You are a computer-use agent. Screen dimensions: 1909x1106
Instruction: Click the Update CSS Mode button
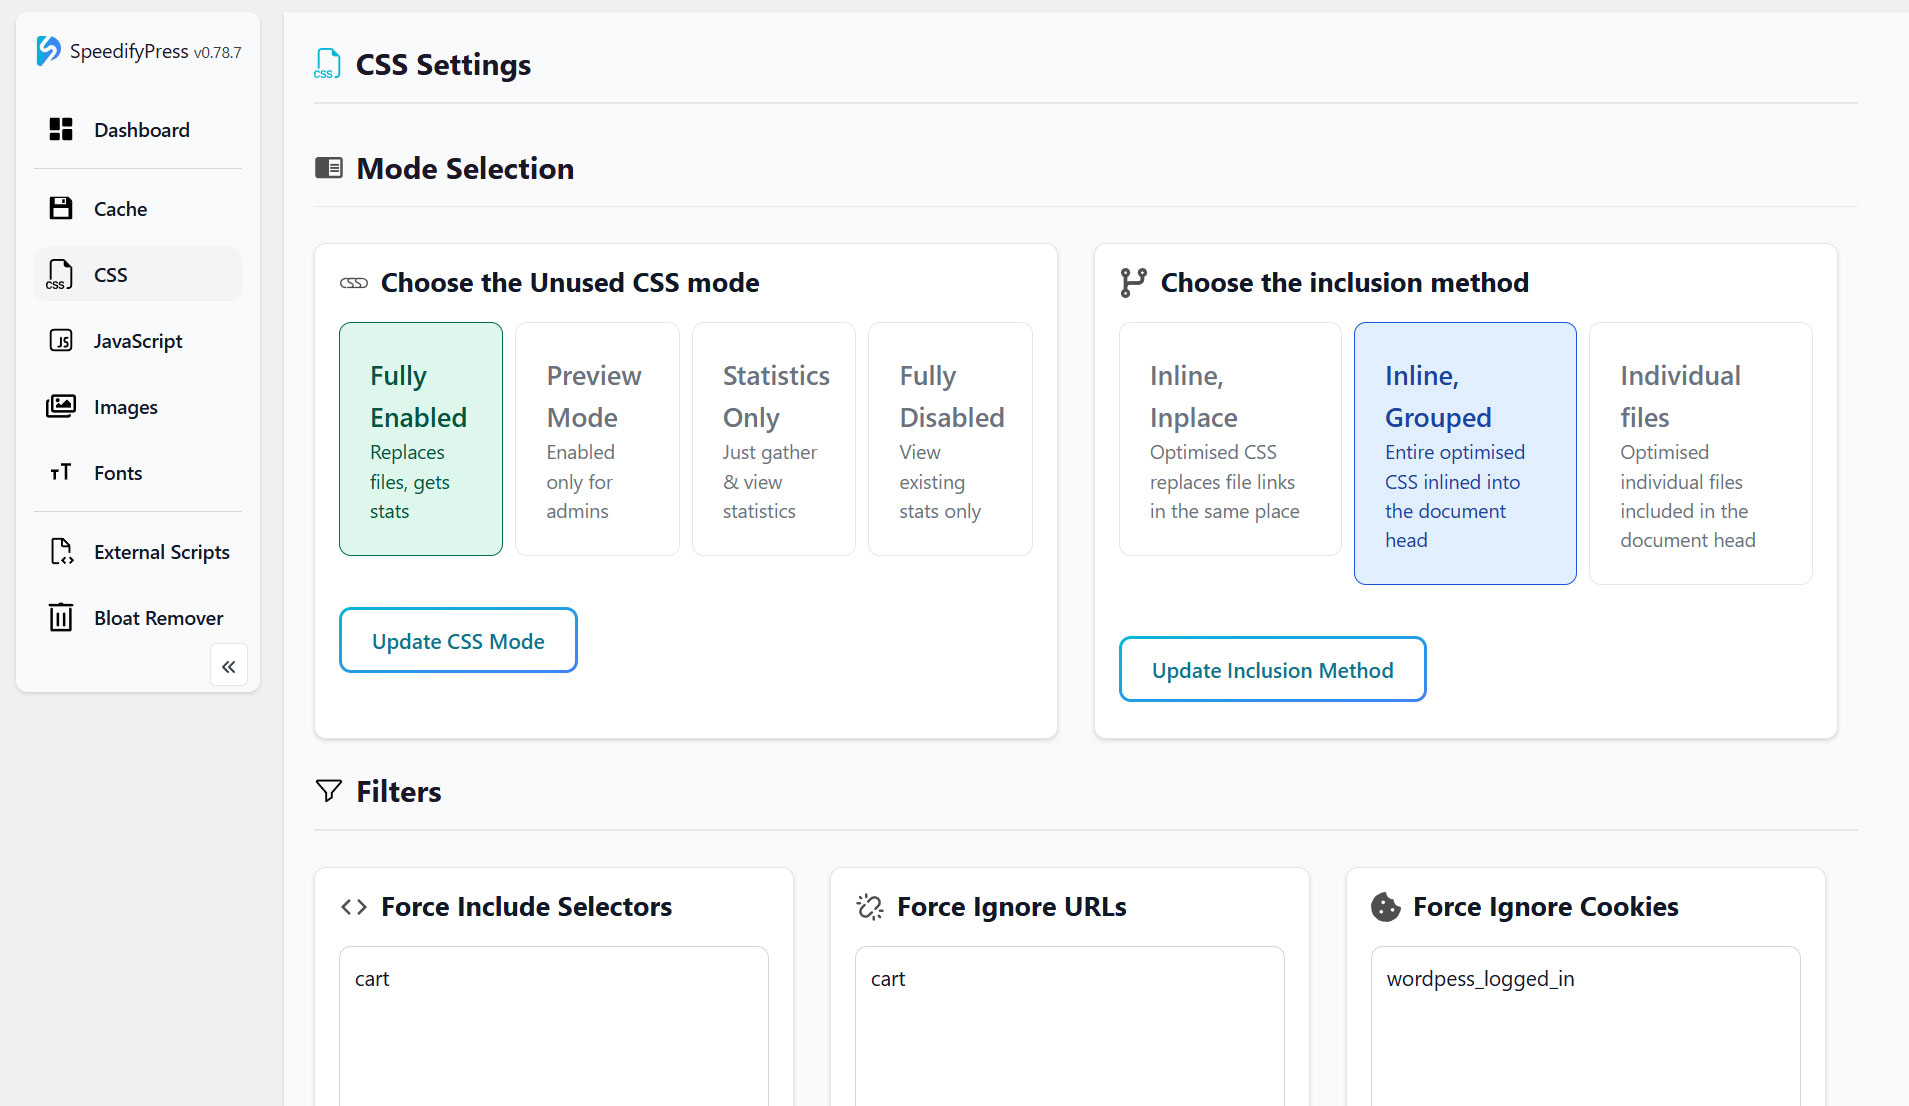tap(458, 641)
